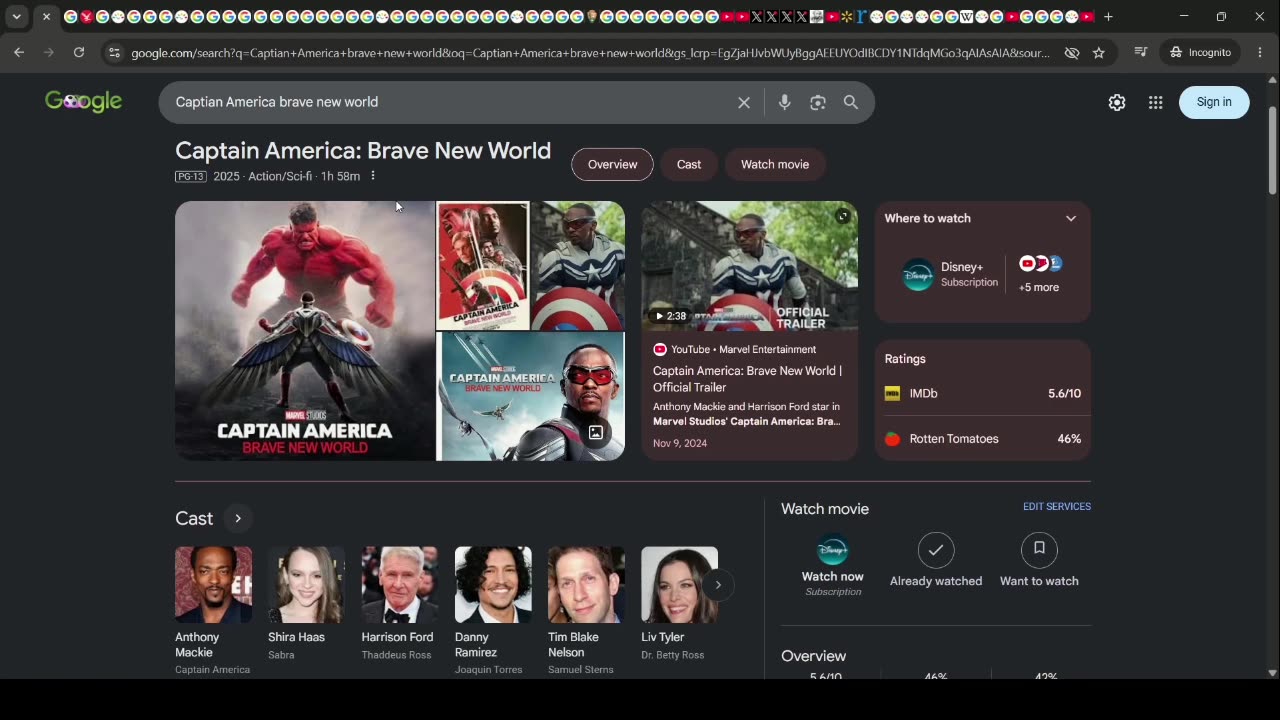Click the Sign in button

(x=1214, y=102)
